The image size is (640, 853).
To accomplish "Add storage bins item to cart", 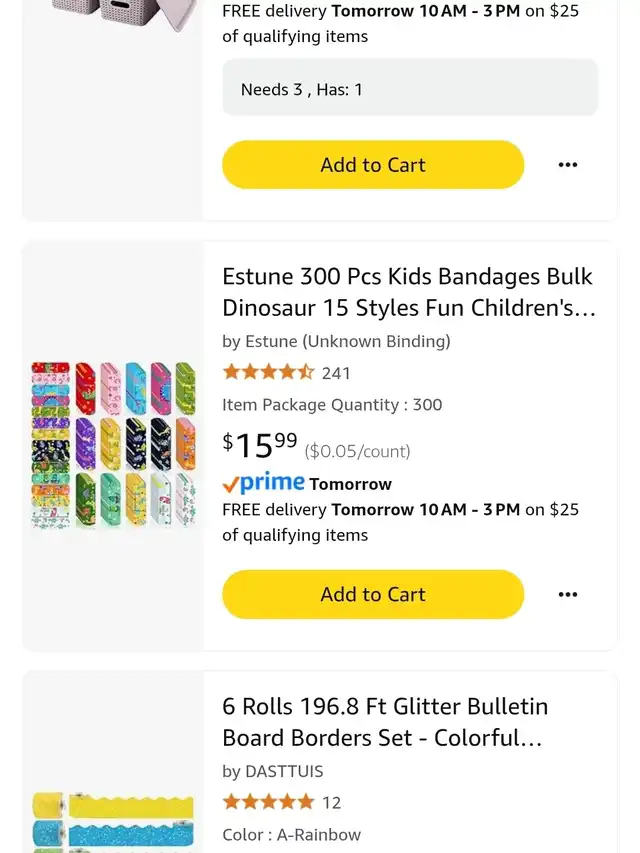I will [373, 165].
